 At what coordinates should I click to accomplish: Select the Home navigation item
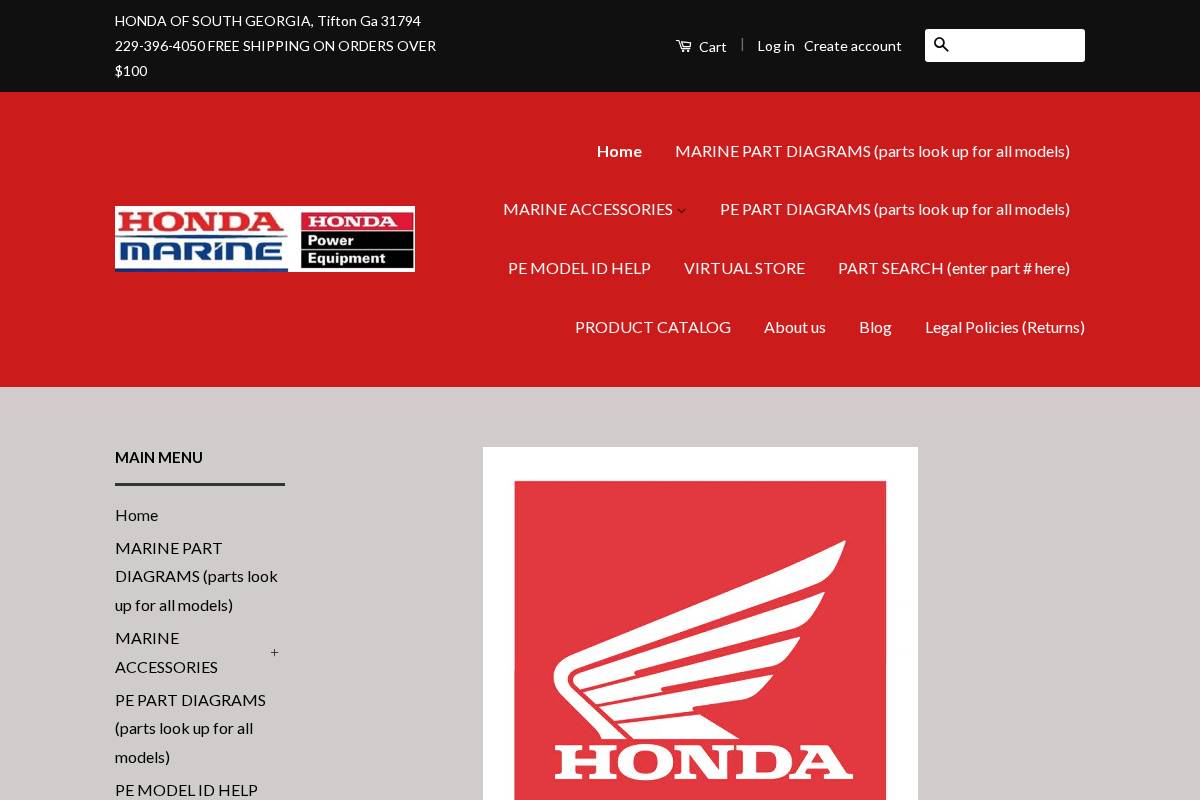tap(619, 151)
